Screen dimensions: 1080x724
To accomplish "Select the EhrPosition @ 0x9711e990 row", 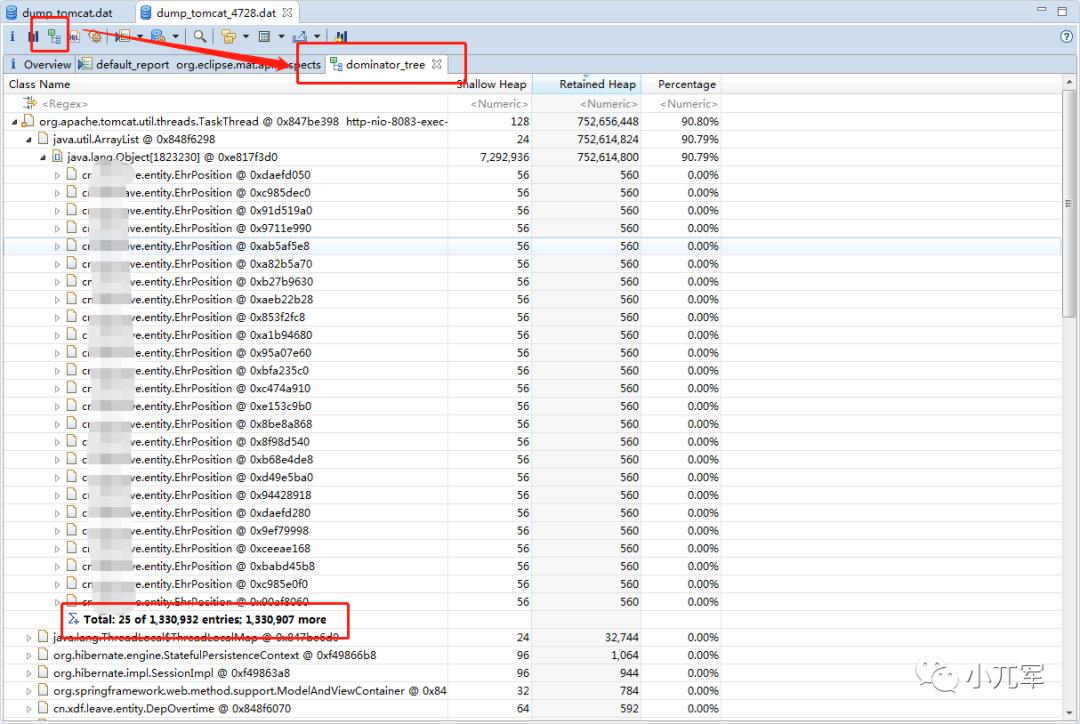I will (x=532, y=229).
